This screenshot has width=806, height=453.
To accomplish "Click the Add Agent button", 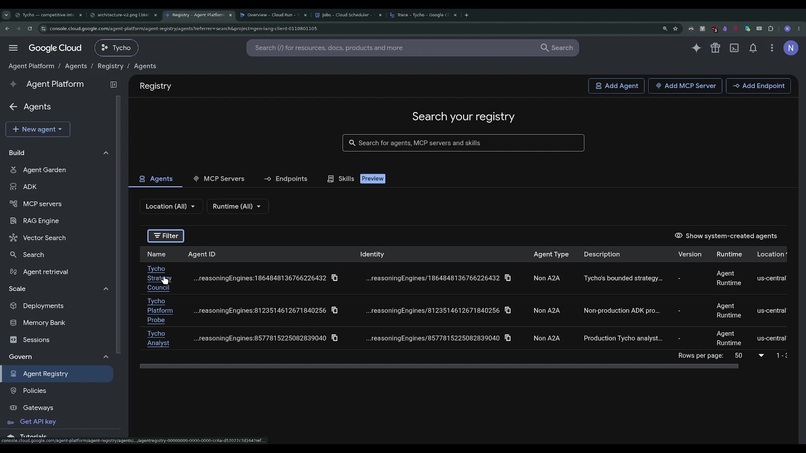I will click(x=616, y=86).
